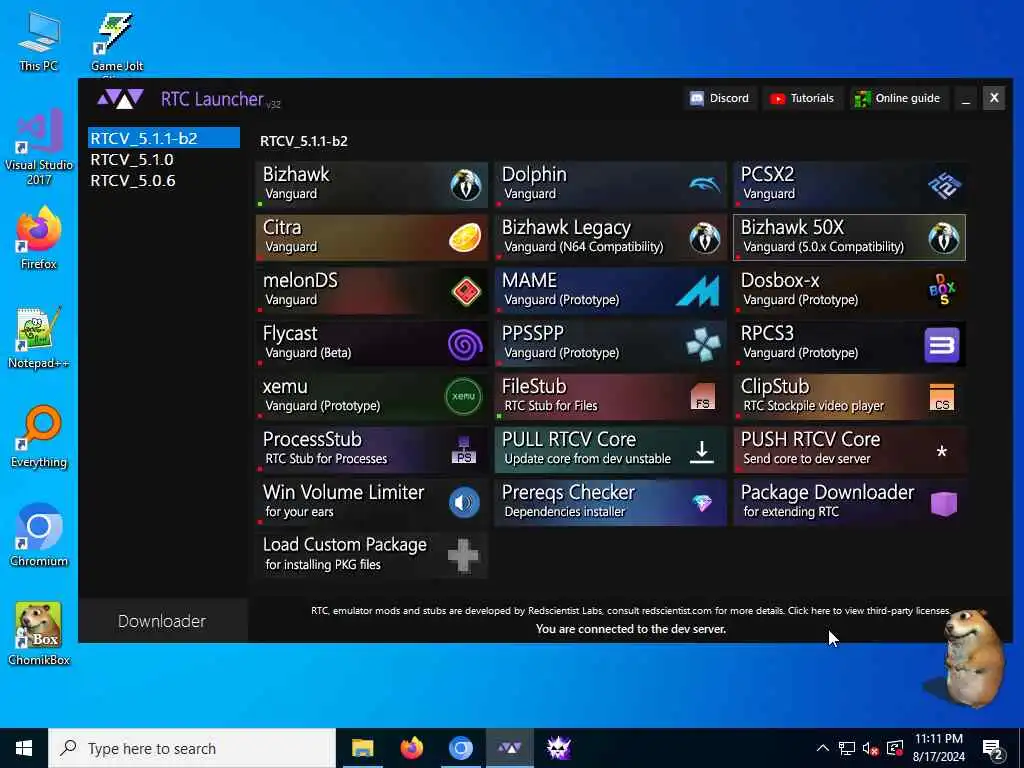This screenshot has height=768, width=1024.
Task: Click the Flycast purple spiral icon
Action: tap(465, 344)
